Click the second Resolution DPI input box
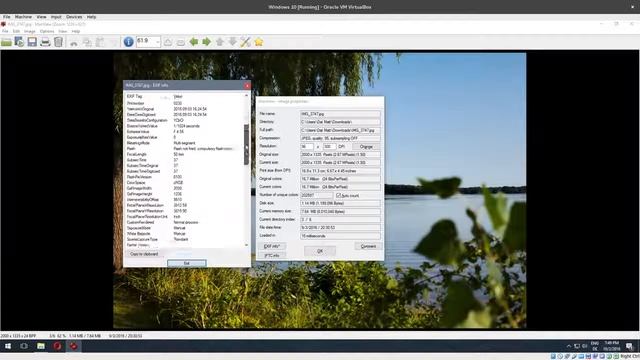Screen dimensions: 640x360 tap(329, 147)
